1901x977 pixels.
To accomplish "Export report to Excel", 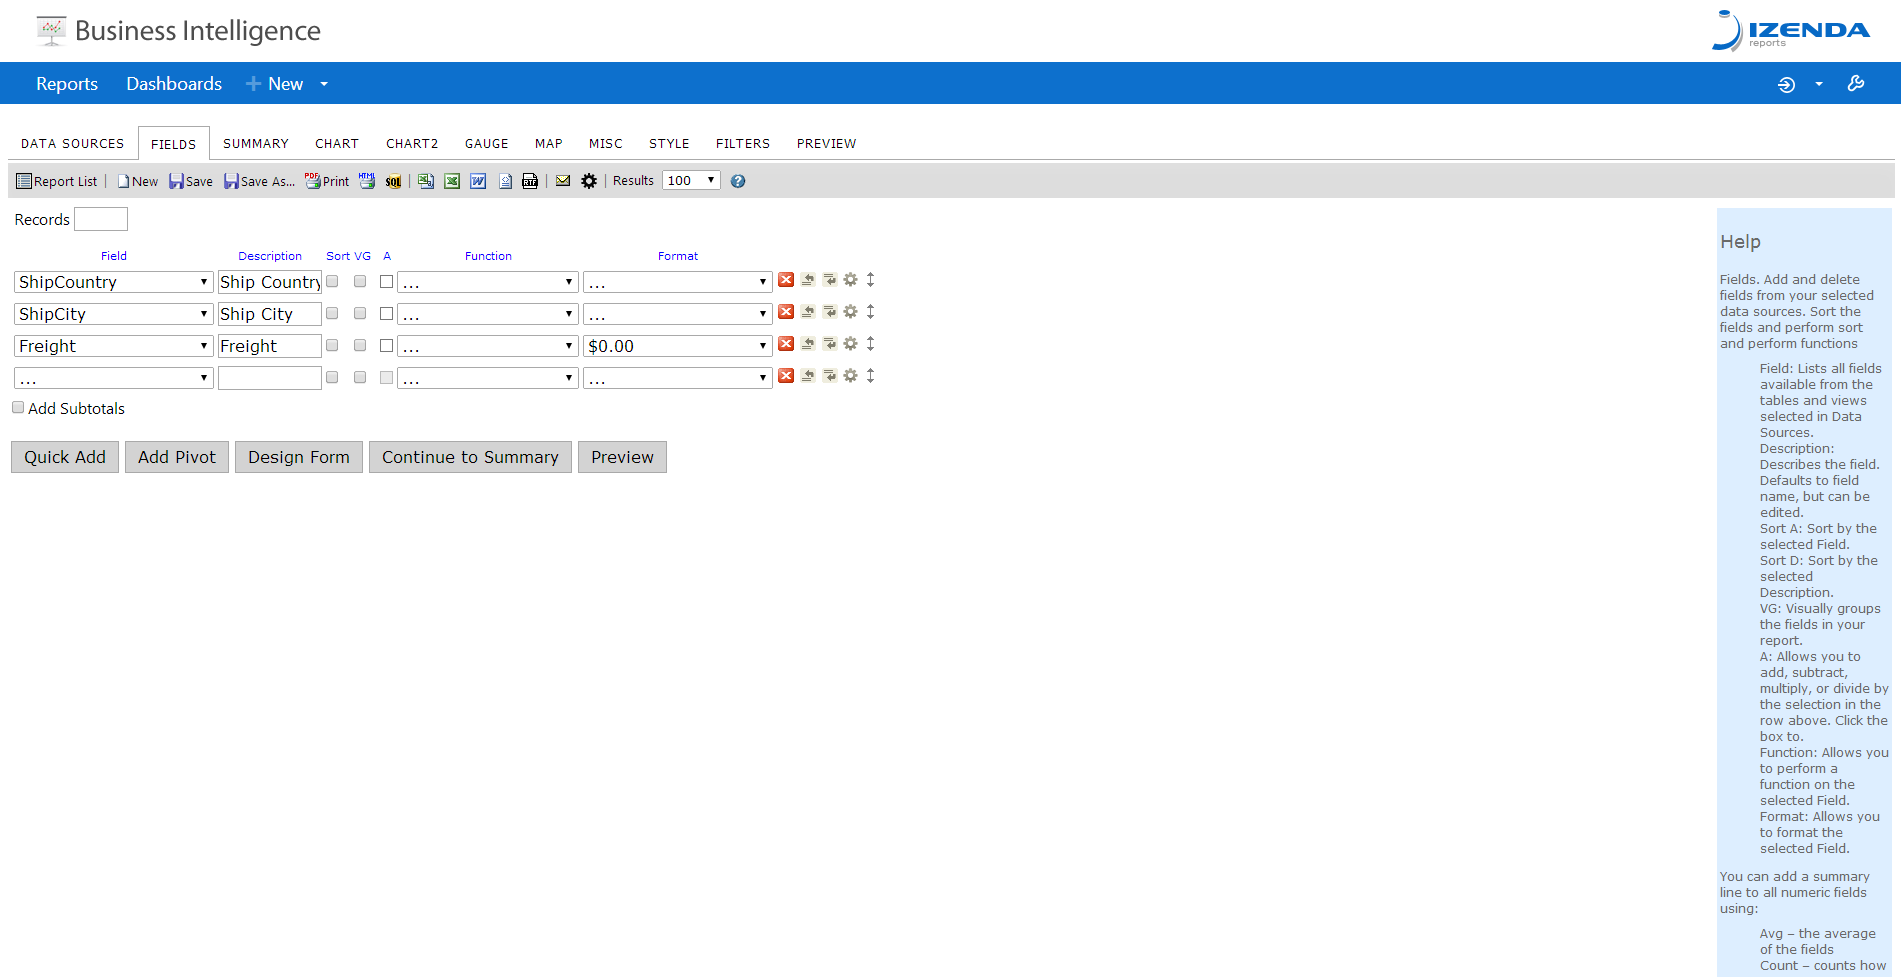I will (x=452, y=181).
